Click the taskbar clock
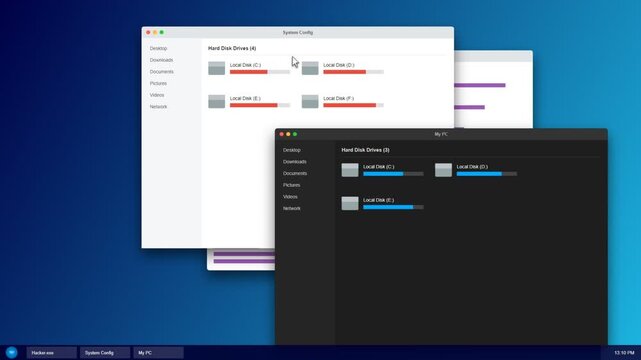 point(624,353)
